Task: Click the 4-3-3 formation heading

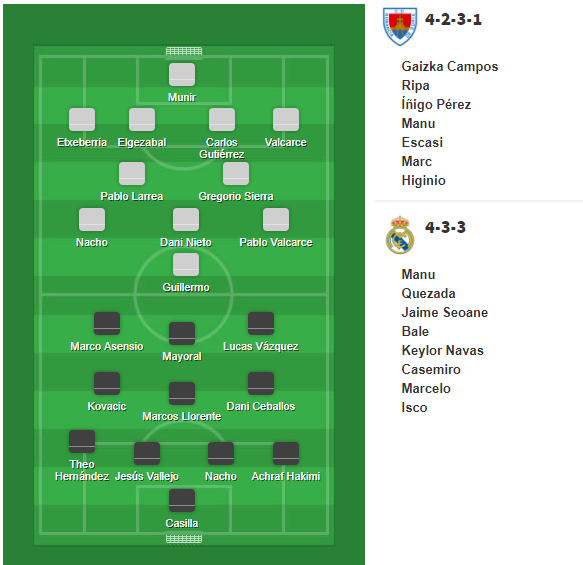Action: click(445, 227)
